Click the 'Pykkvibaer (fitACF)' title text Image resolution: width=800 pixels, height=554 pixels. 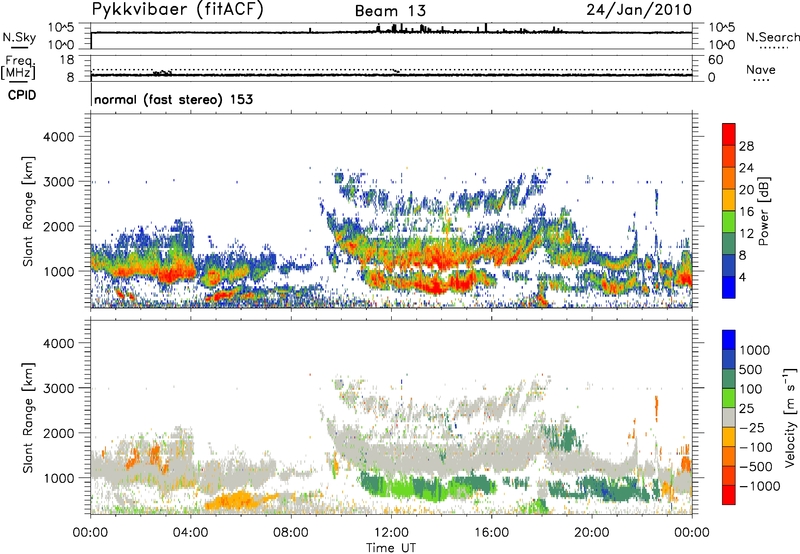pos(178,10)
